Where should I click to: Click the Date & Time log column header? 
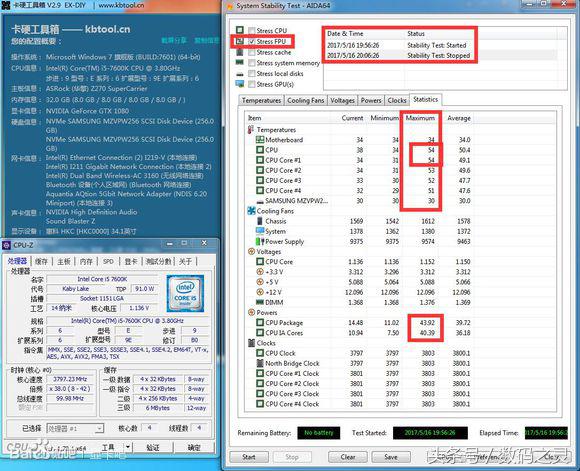coord(365,34)
